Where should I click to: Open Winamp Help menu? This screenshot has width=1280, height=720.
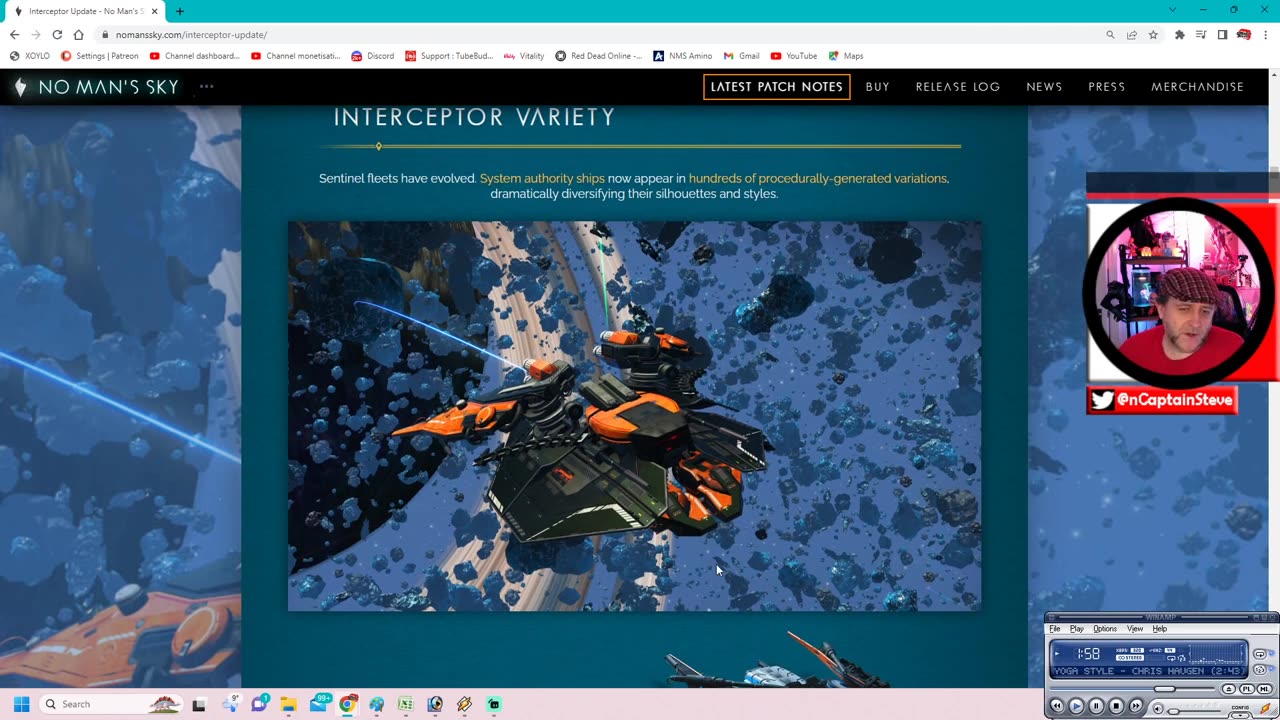click(x=1160, y=629)
